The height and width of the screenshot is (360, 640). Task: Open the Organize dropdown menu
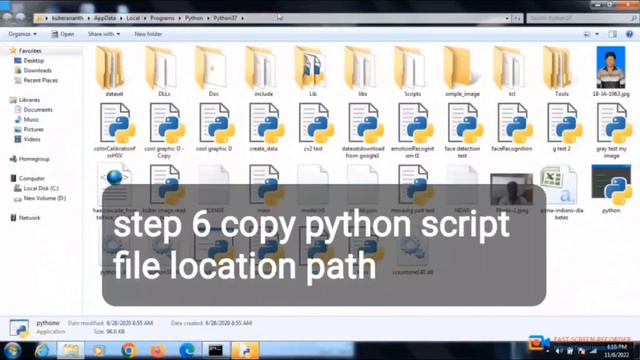[x=22, y=34]
